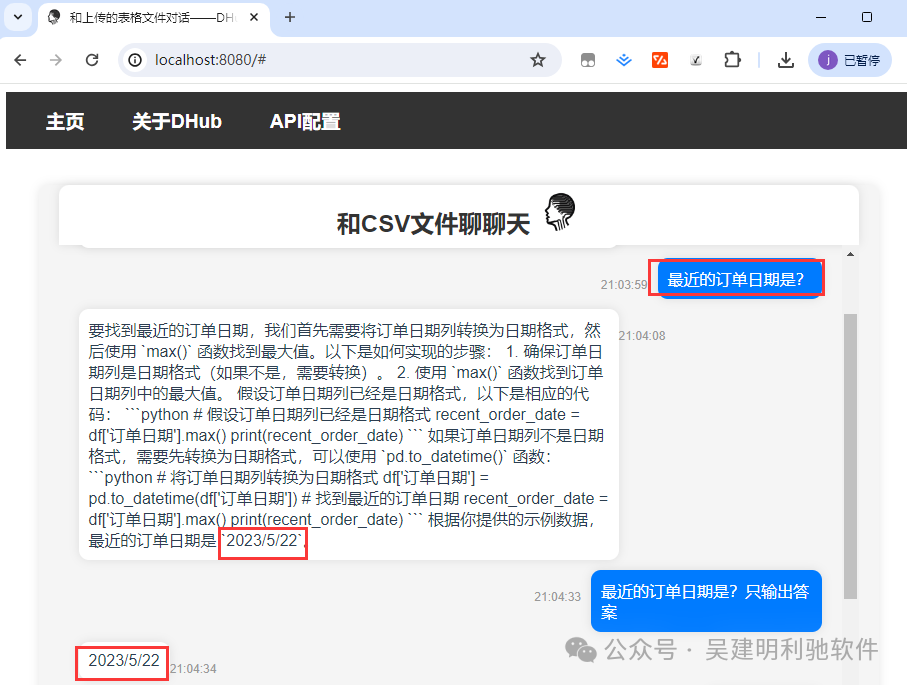907x685 pixels.
Task: Click the localhost:8080 address bar
Action: pyautogui.click(x=330, y=60)
